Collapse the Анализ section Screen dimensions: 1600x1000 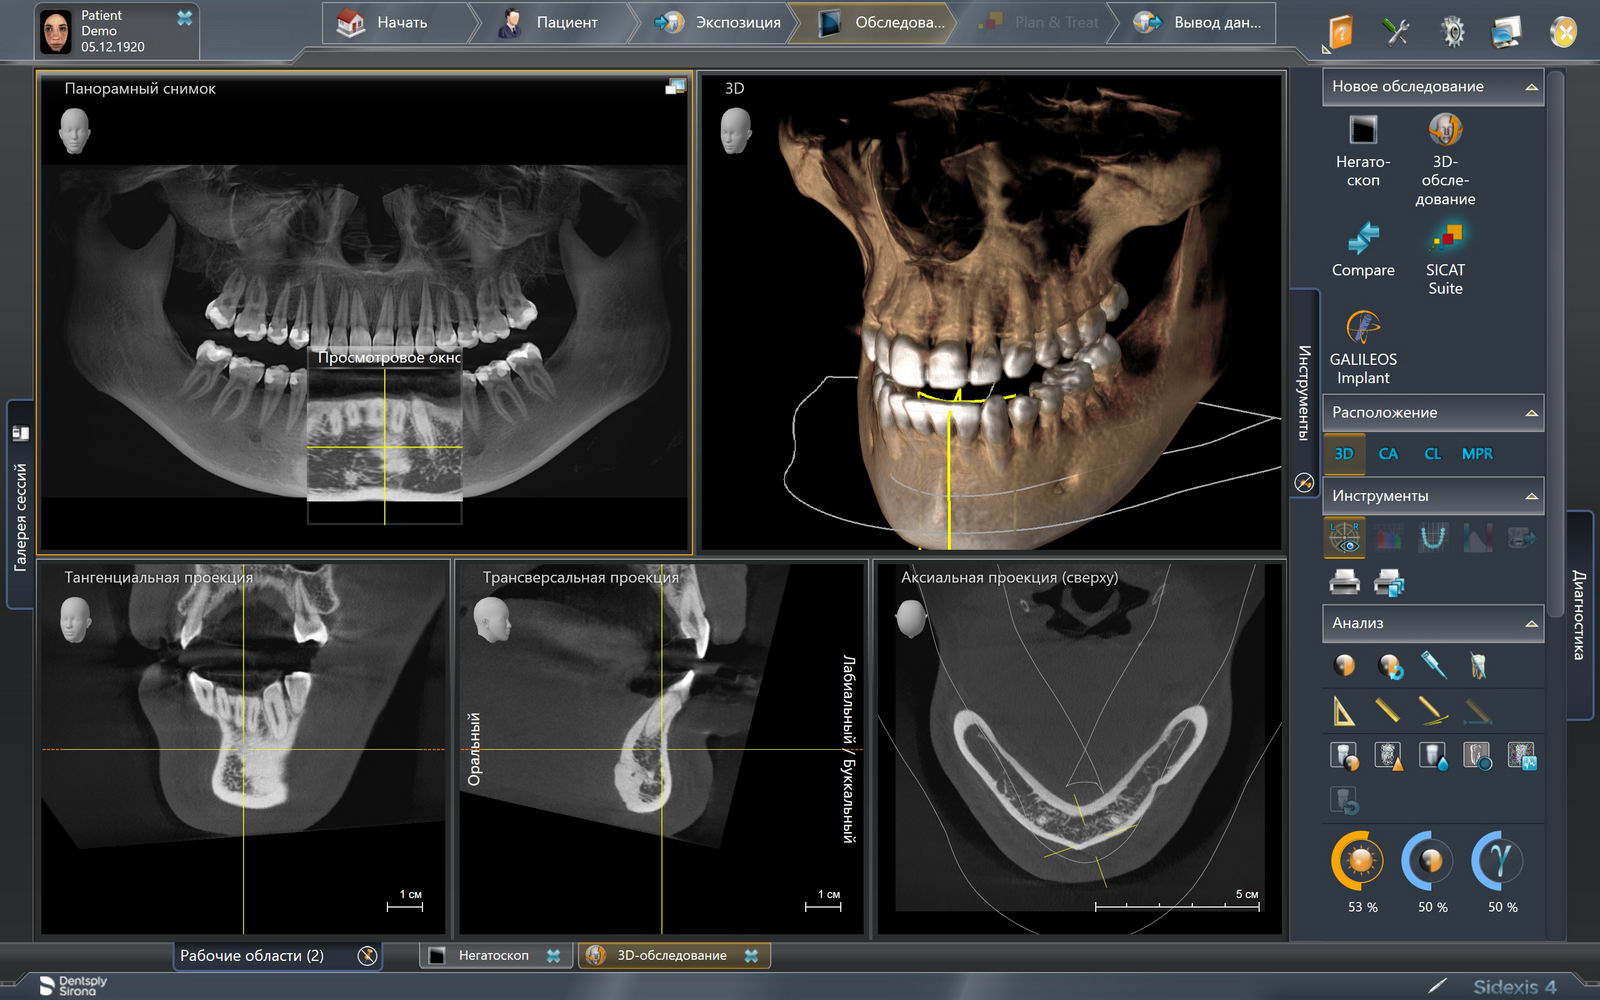pos(1531,623)
